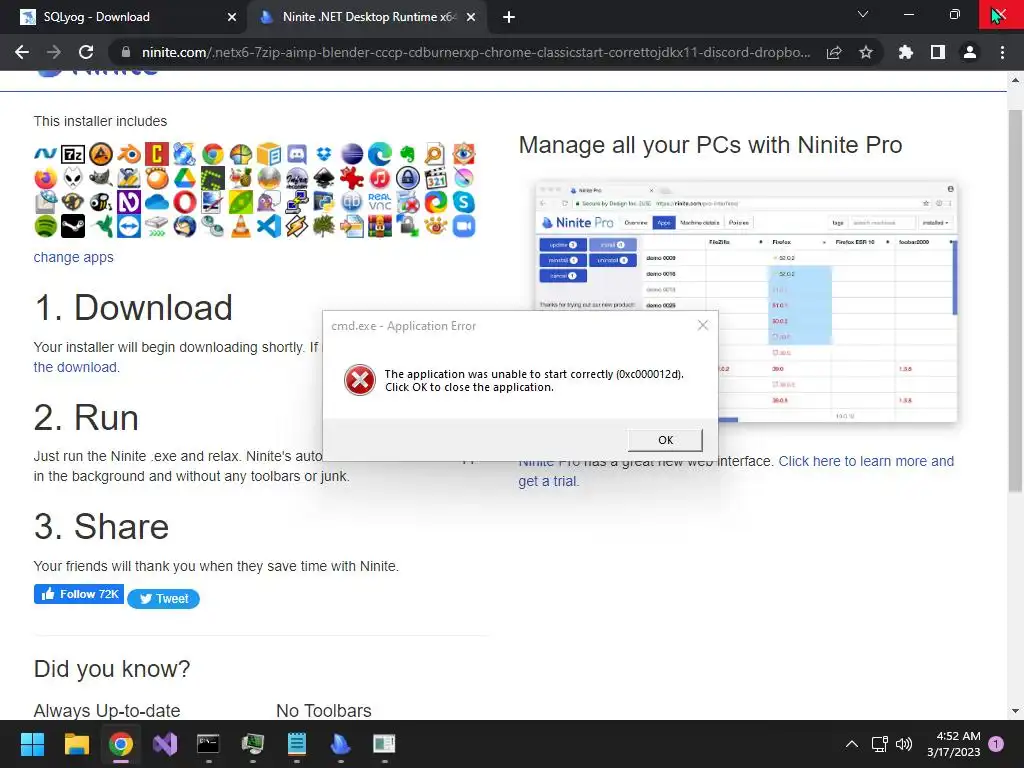
Task: Bookmark this page with the star
Action: pyautogui.click(x=866, y=52)
